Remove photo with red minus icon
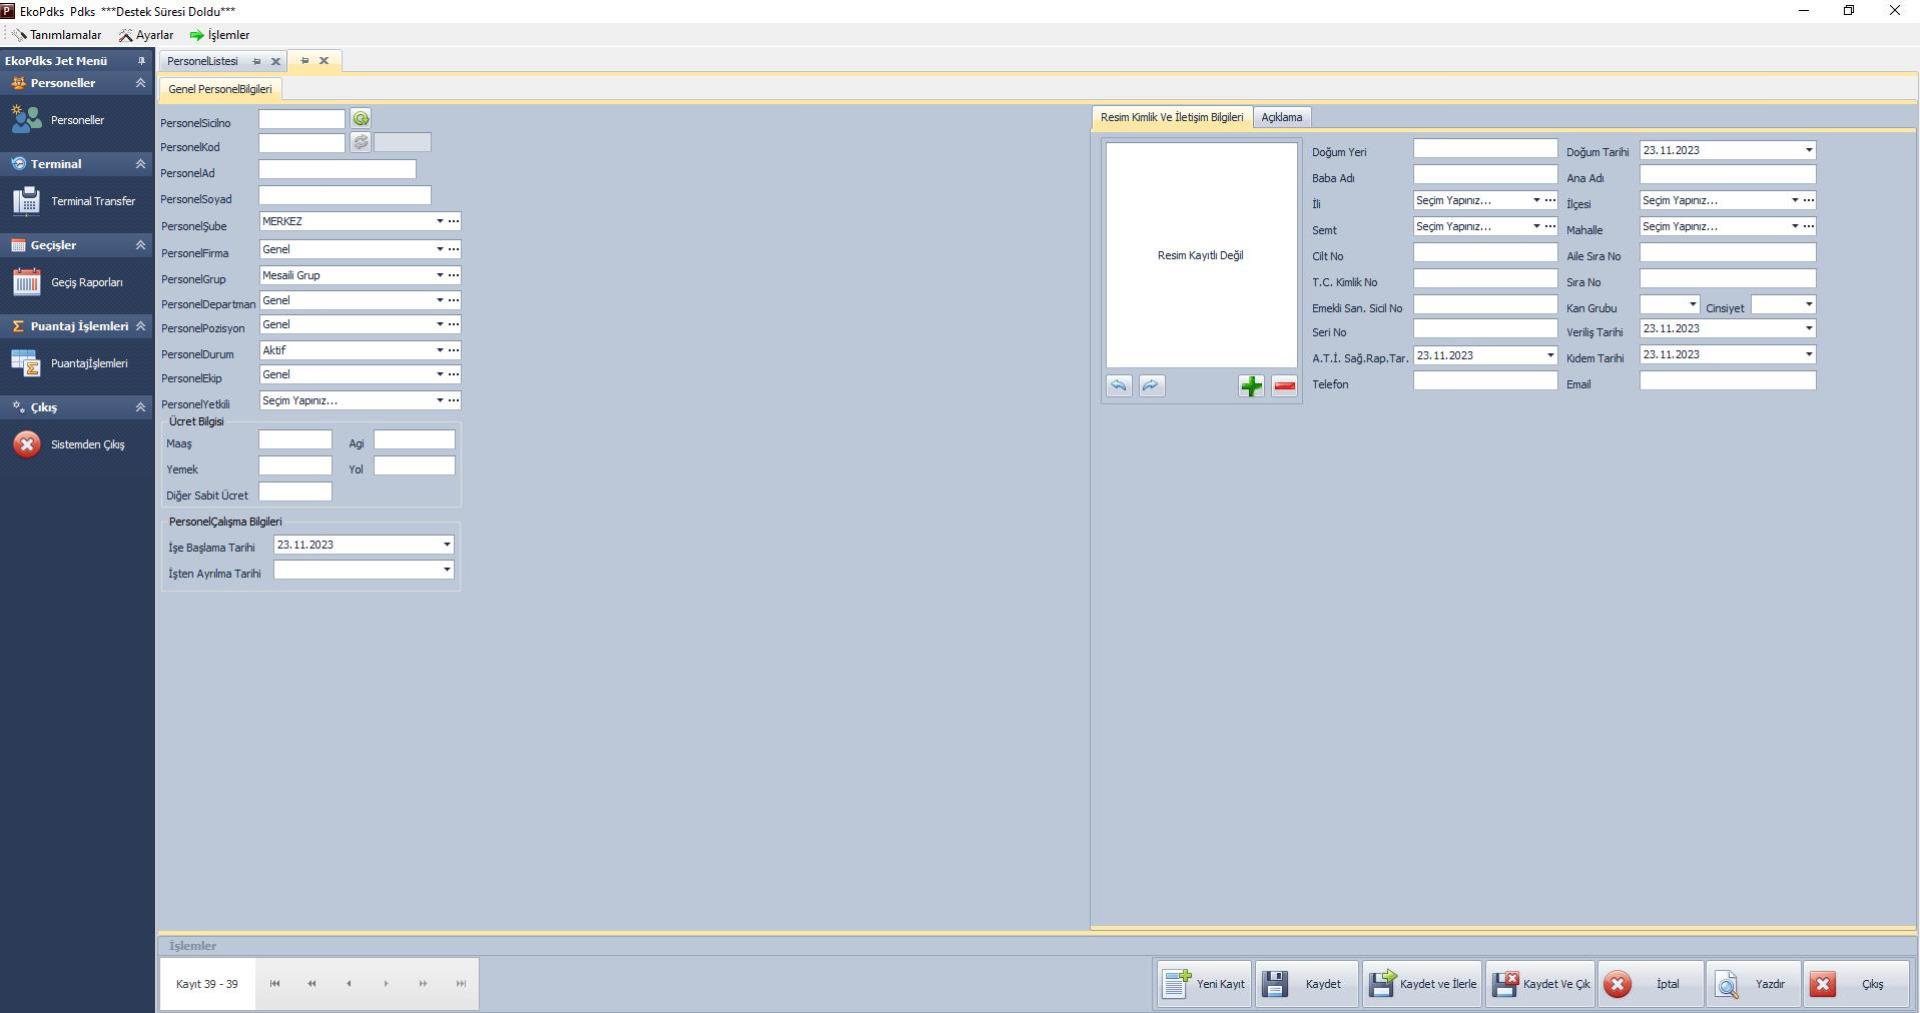Viewport: 1920px width, 1013px height. (1284, 386)
